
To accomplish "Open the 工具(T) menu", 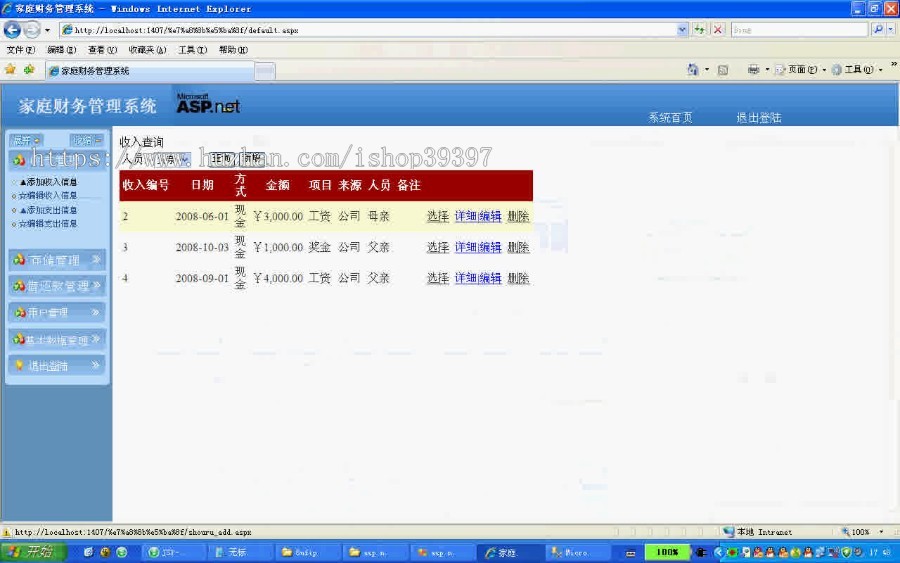I will click(x=192, y=50).
